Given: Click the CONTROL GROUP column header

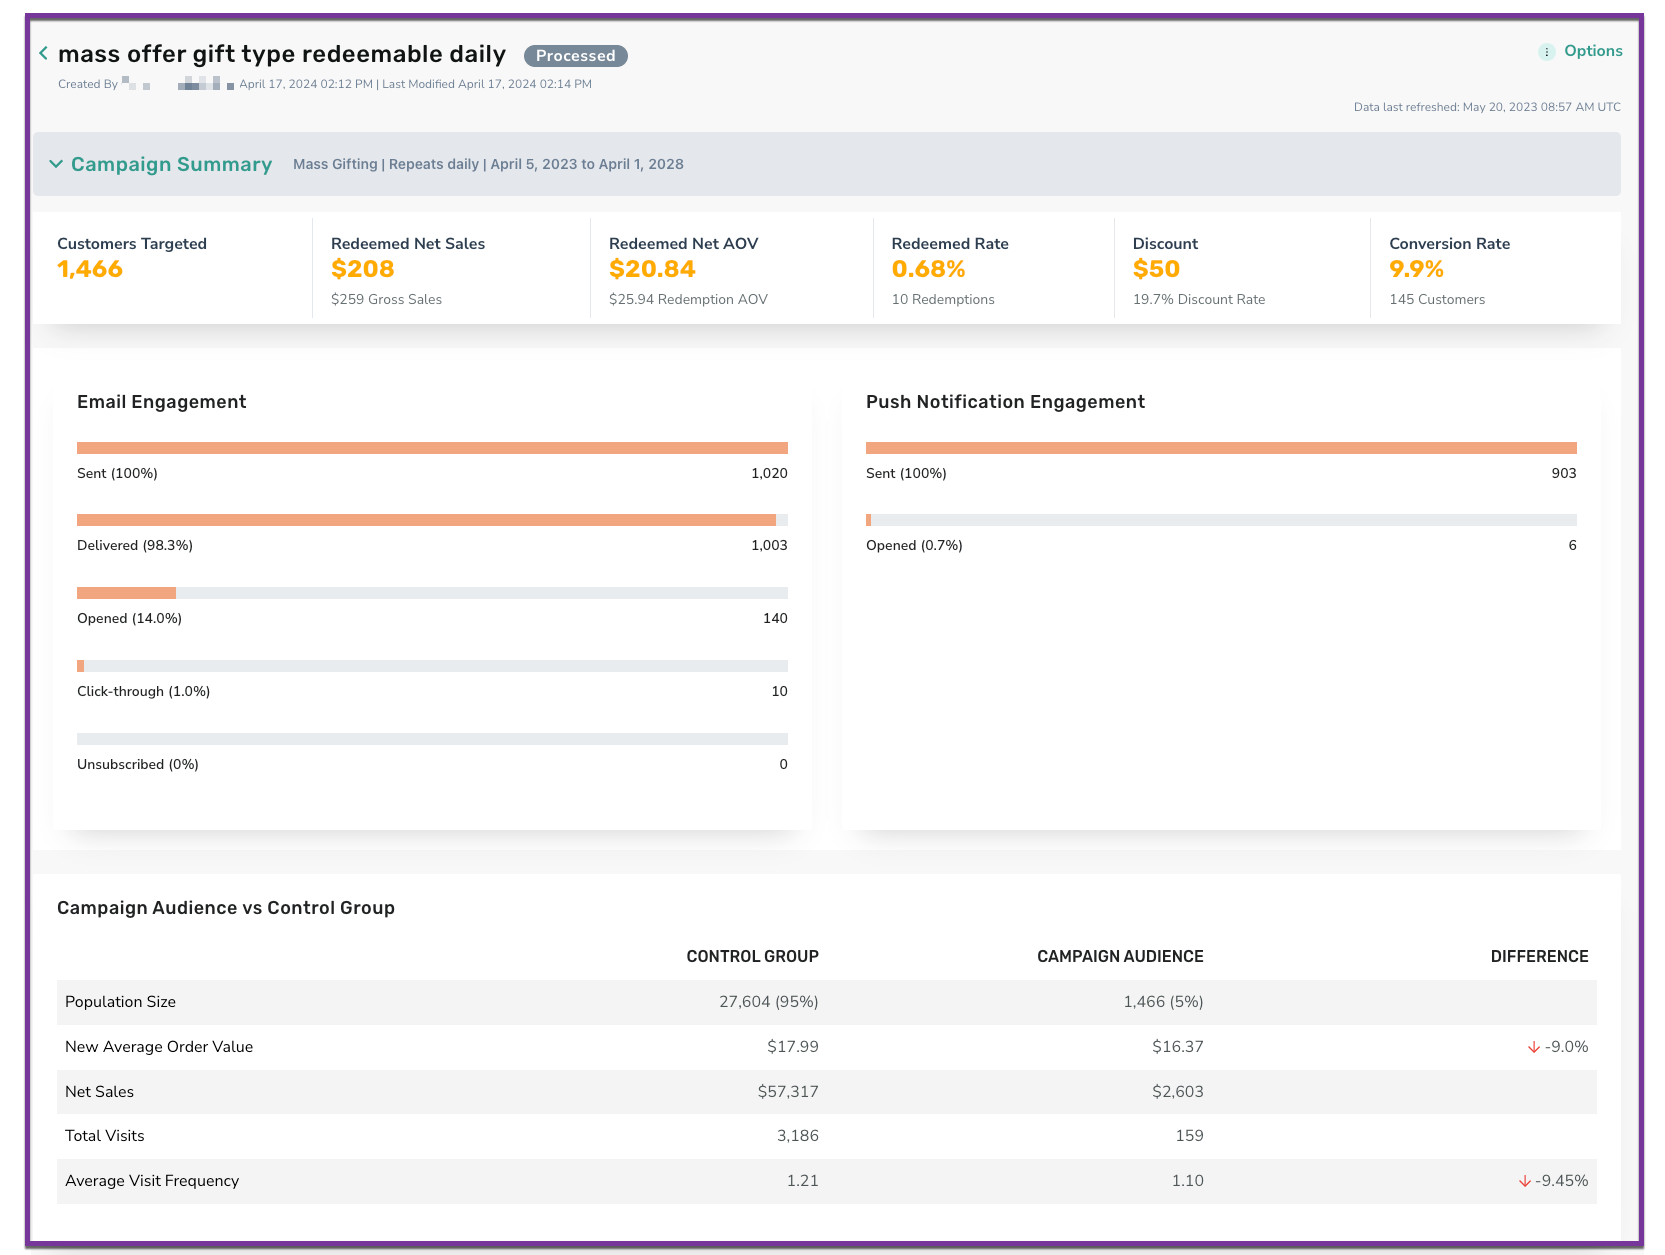Looking at the screenshot, I should 752,957.
